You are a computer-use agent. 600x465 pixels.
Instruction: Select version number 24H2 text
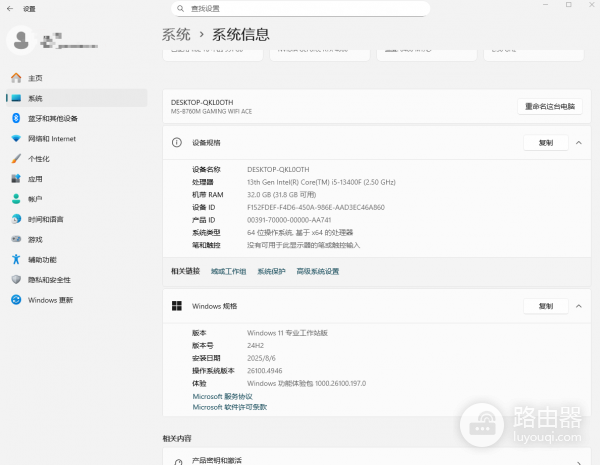(255, 346)
